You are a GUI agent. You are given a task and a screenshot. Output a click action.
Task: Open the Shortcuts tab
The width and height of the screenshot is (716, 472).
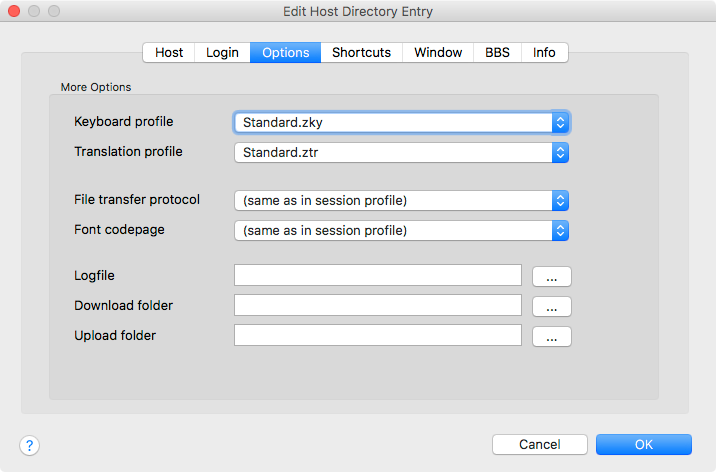click(x=361, y=52)
